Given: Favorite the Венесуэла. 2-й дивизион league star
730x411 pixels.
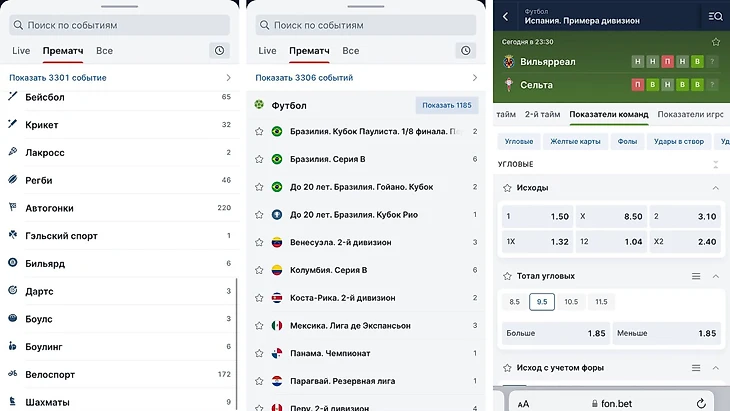Looking at the screenshot, I should click(x=260, y=242).
